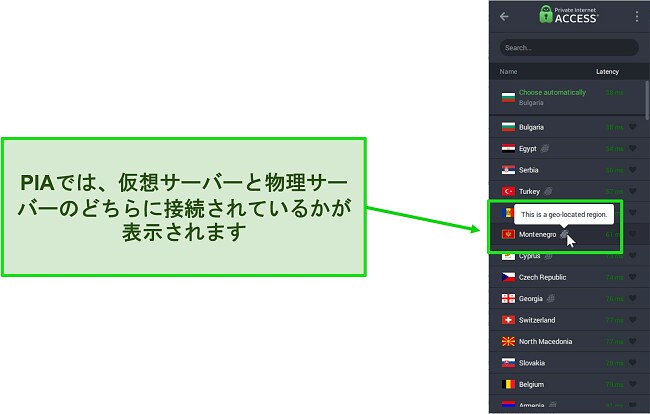The width and height of the screenshot is (650, 414).
Task: Click the Serbia flag icon
Action: point(508,170)
